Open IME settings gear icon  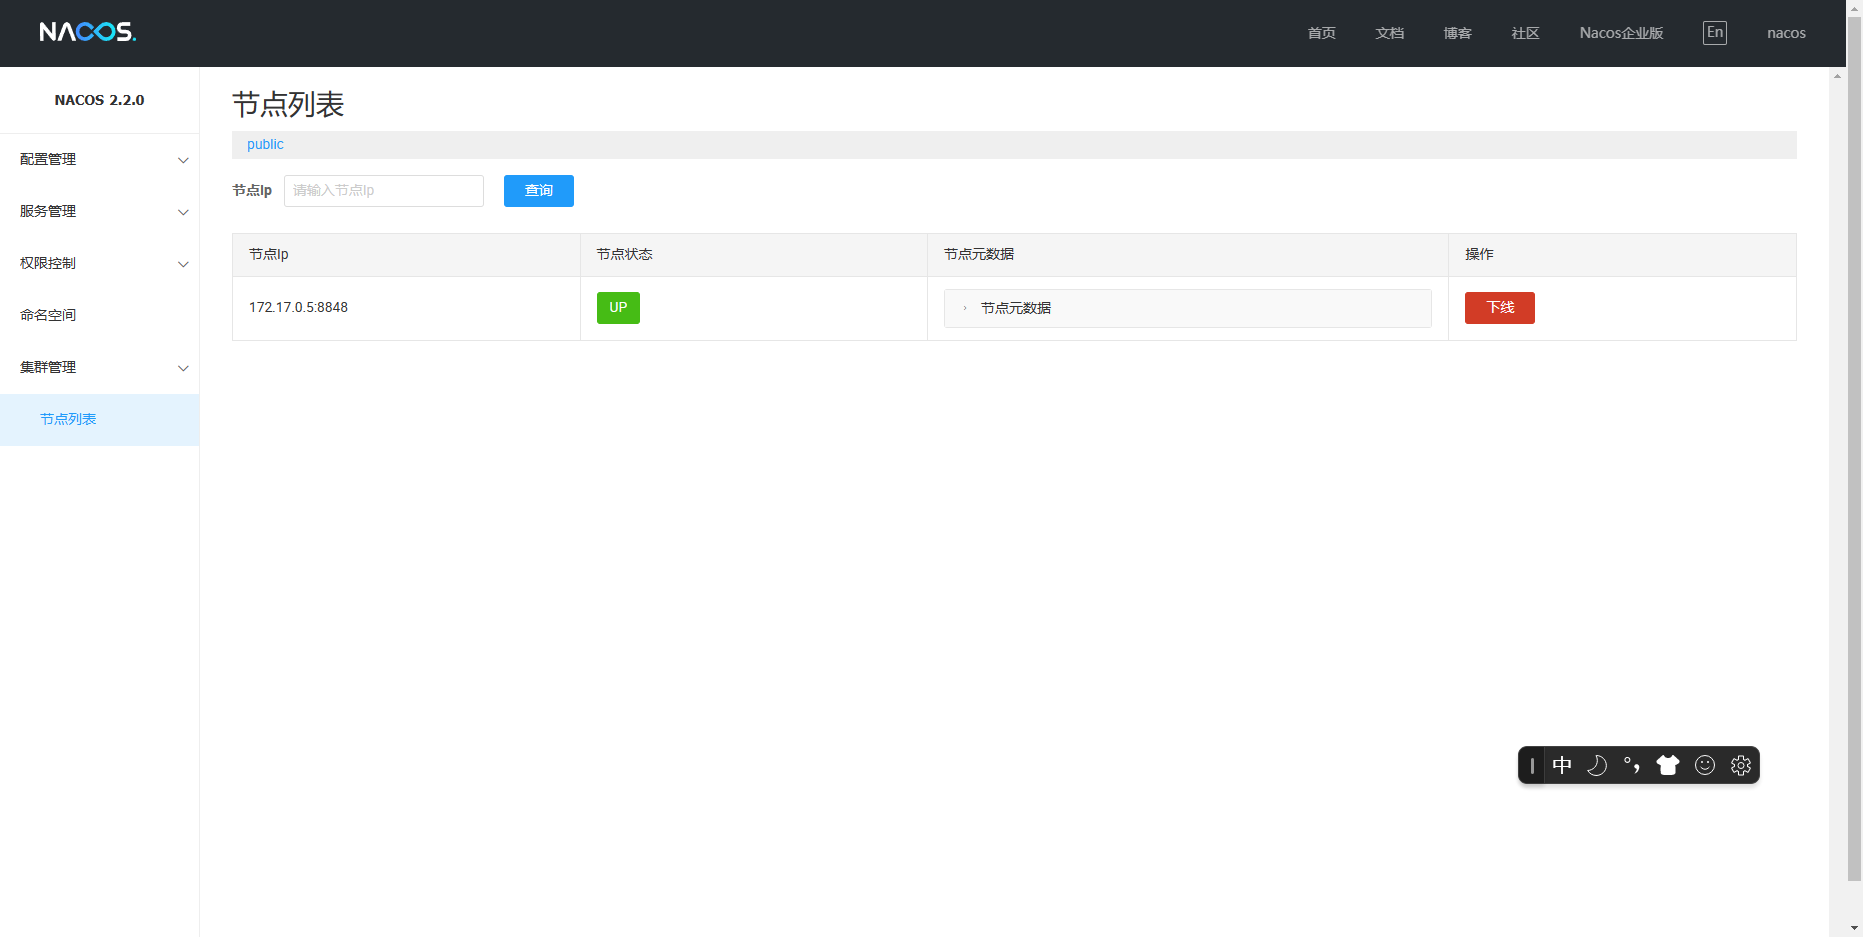click(1741, 766)
